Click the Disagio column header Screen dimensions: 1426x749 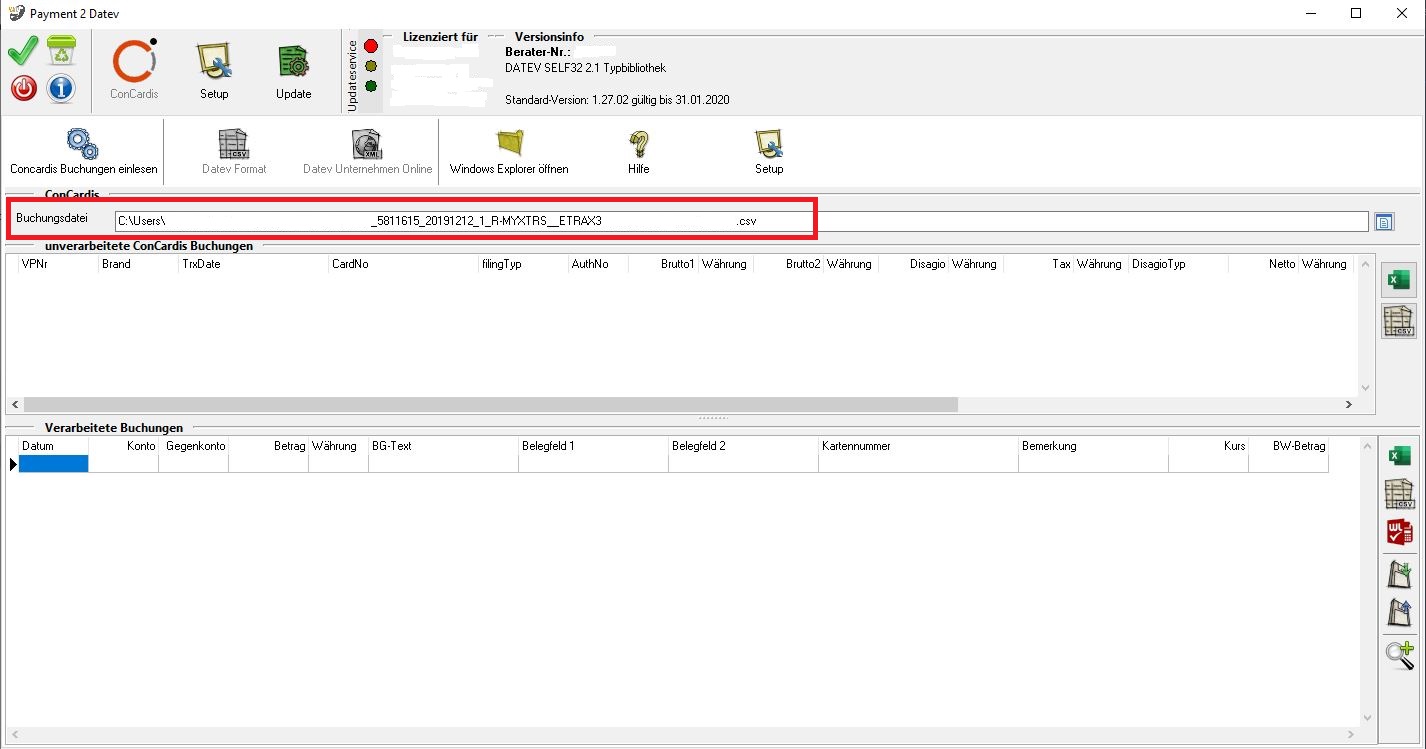pos(913,264)
